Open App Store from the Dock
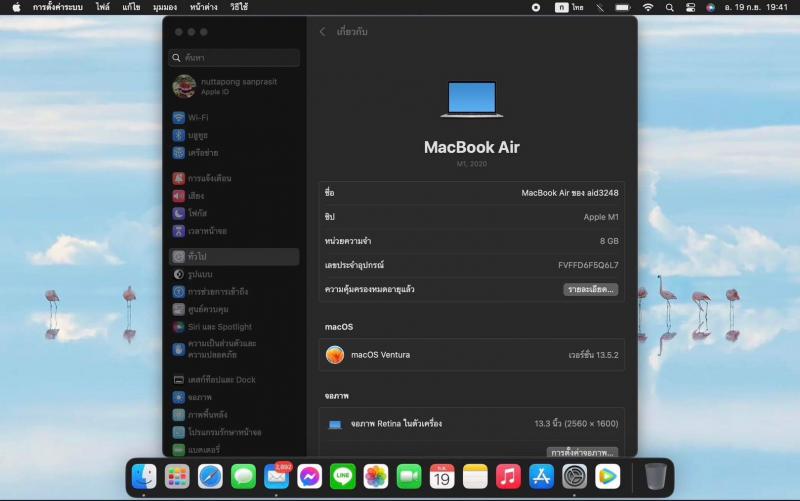The height and width of the screenshot is (501, 800). coord(541,477)
